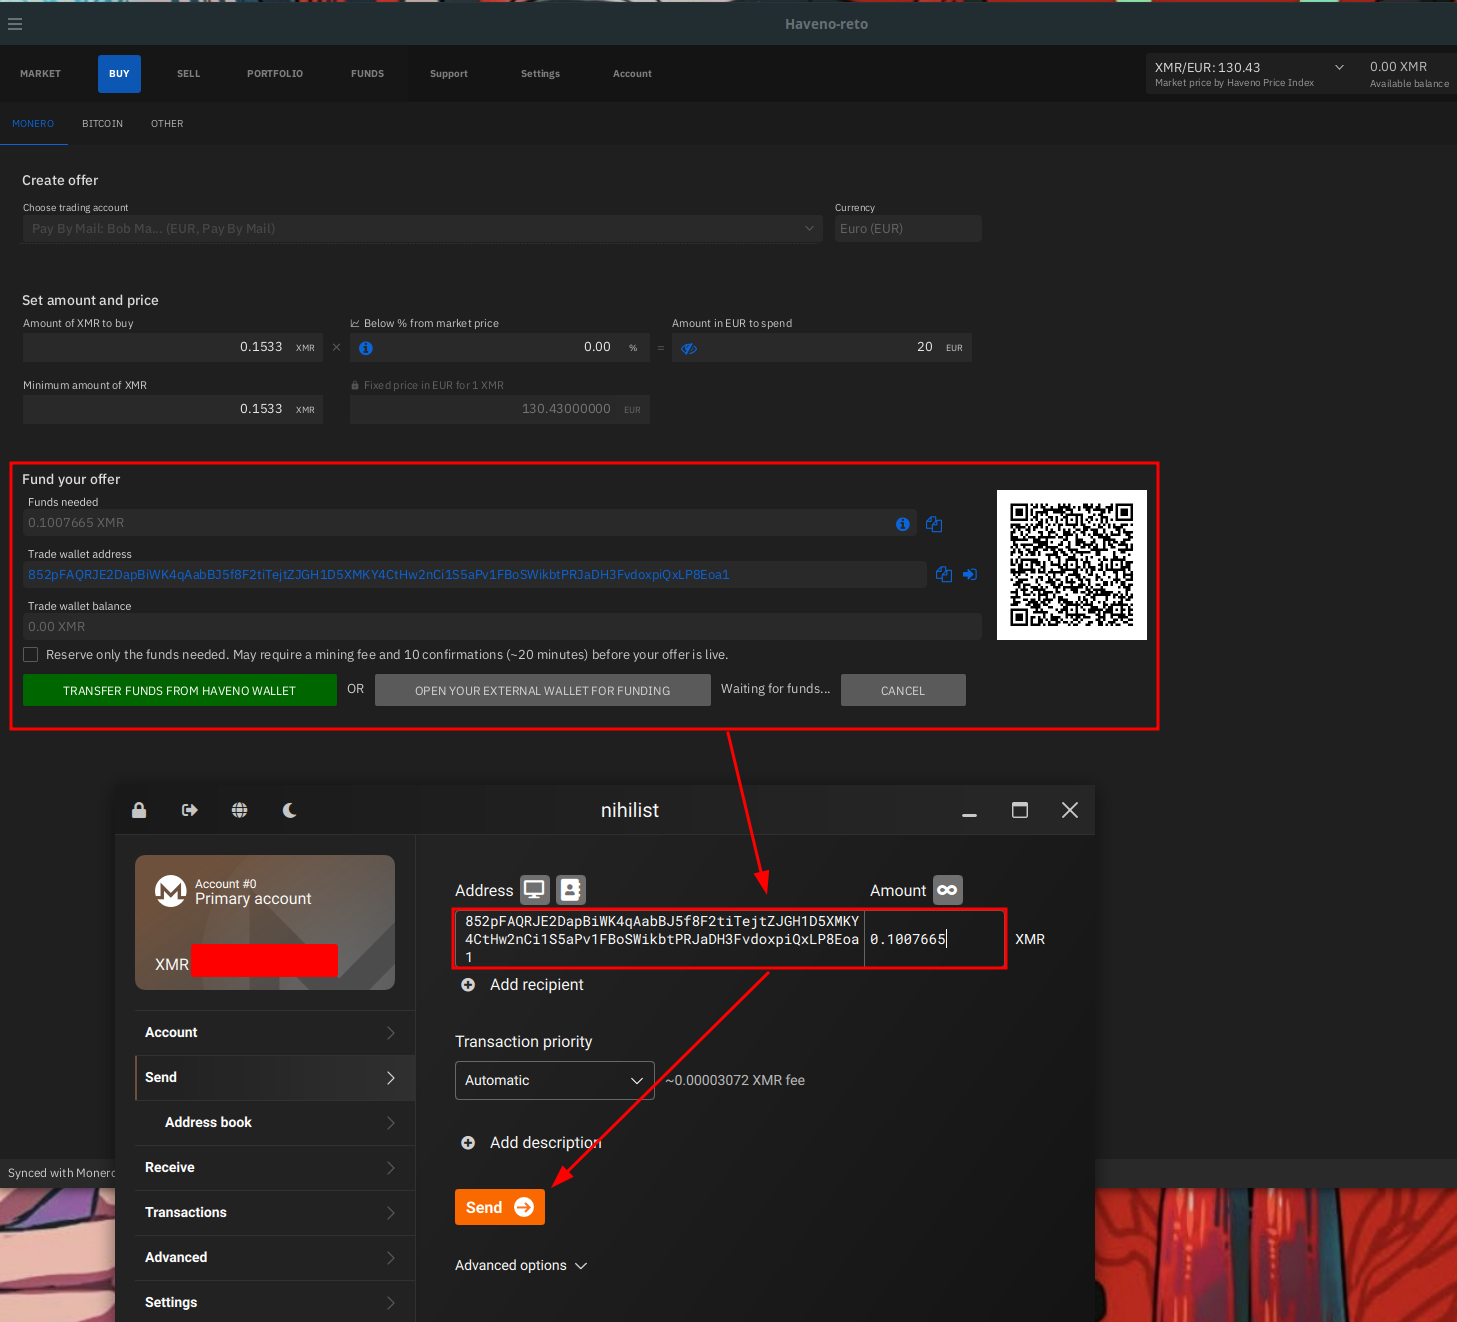Open wallet via arrow icon beside trade address

pyautogui.click(x=970, y=574)
